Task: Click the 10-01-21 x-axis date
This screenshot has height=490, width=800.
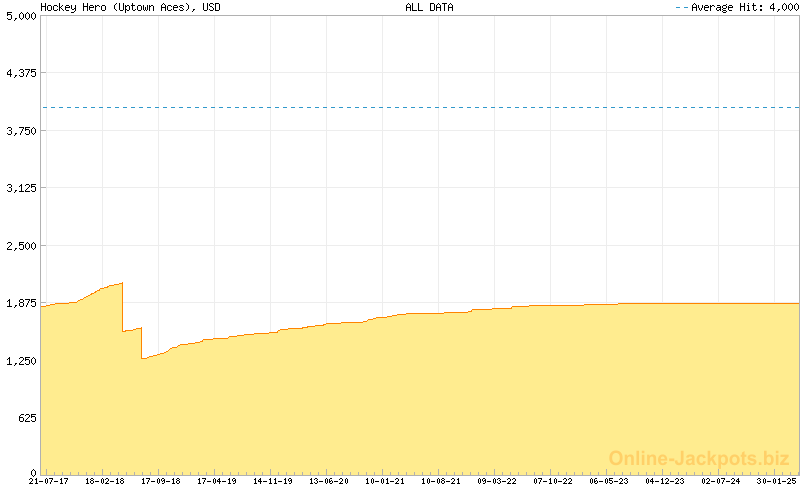Action: [x=385, y=481]
